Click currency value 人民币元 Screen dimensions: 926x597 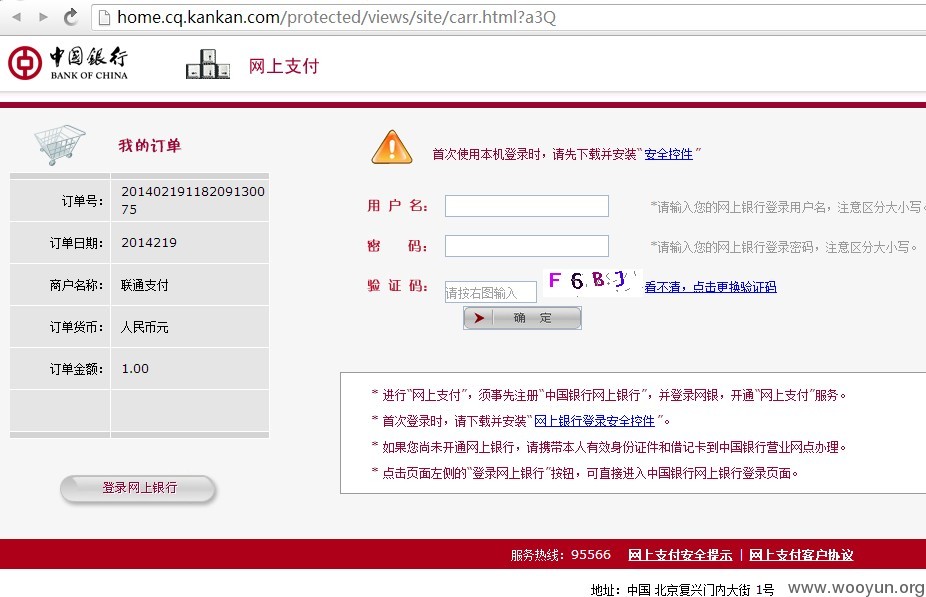point(145,327)
